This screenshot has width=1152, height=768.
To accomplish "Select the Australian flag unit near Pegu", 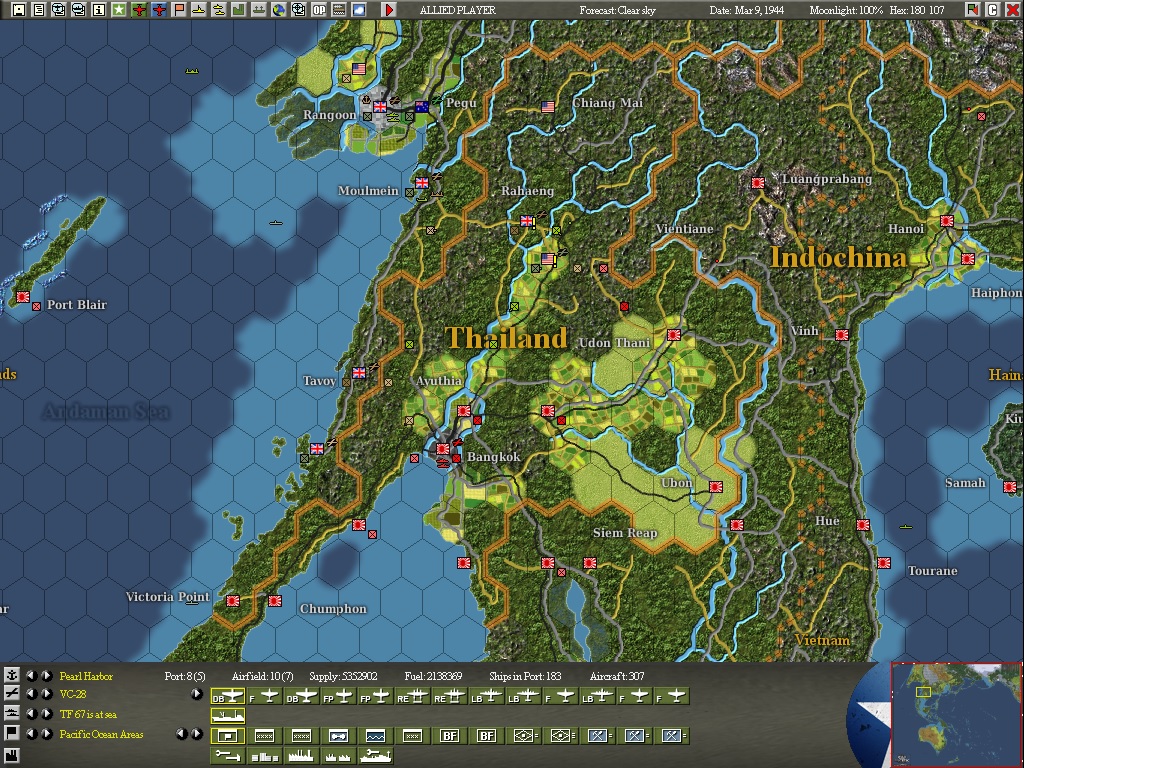I will pos(422,107).
